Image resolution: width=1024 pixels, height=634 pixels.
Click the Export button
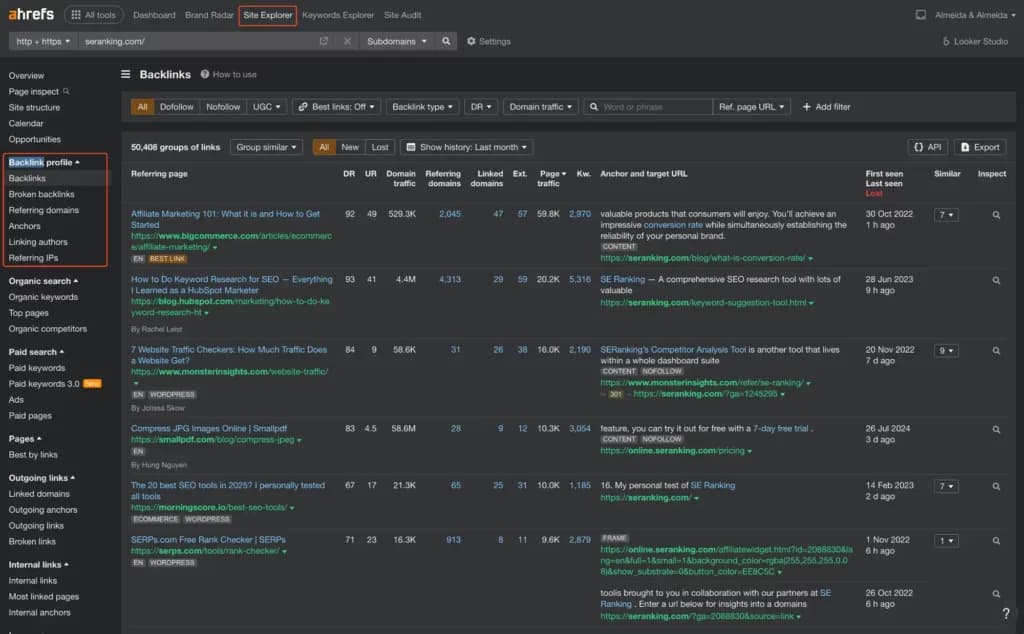coord(980,147)
